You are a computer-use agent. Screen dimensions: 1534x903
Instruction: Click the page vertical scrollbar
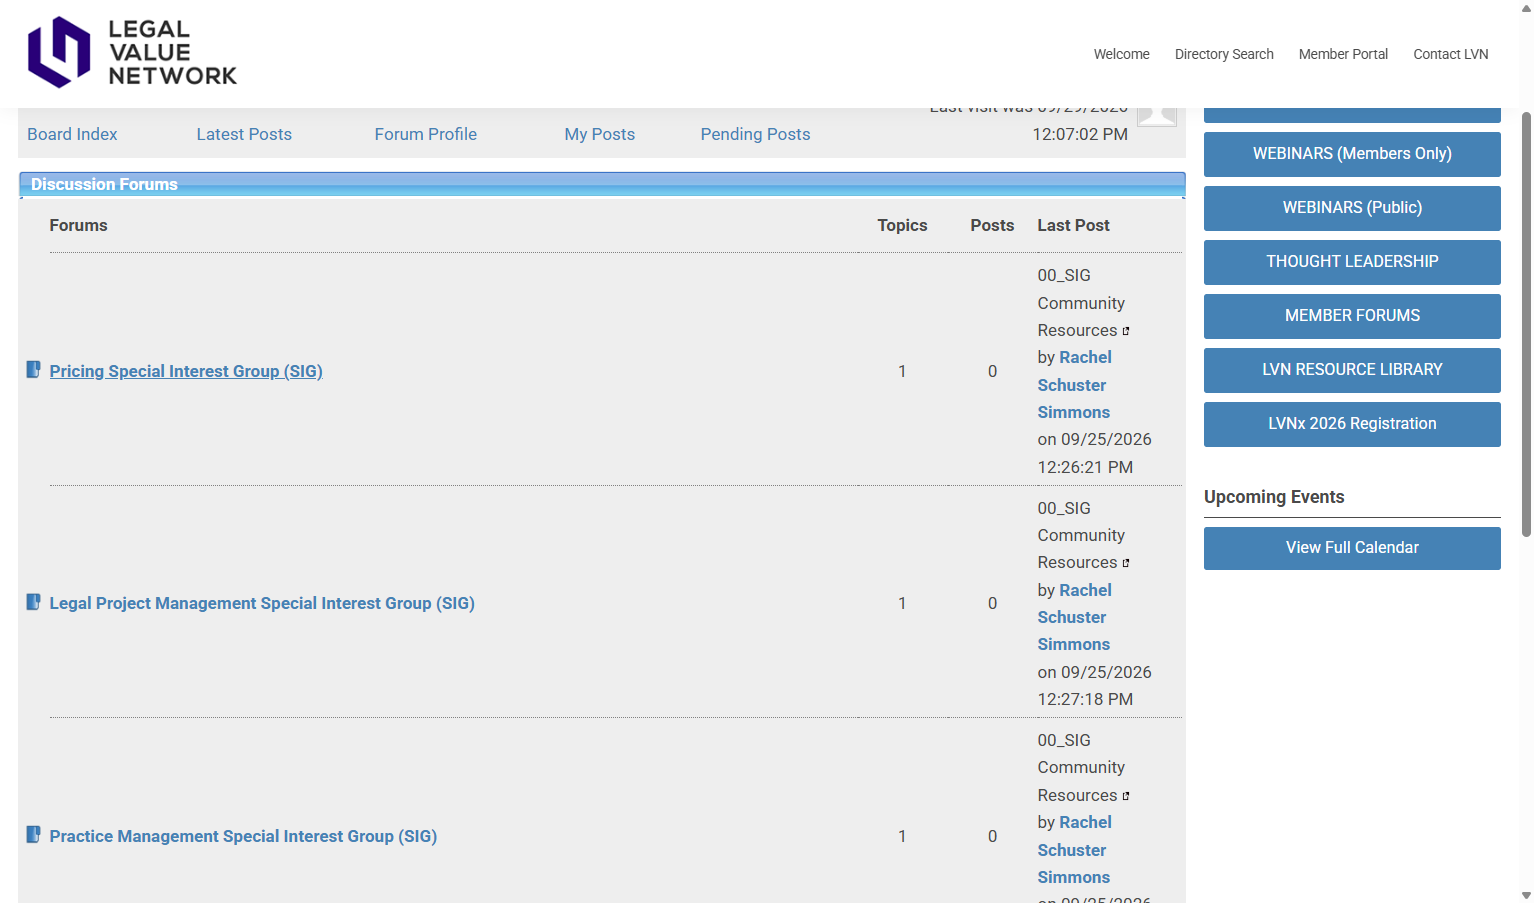(1526, 325)
